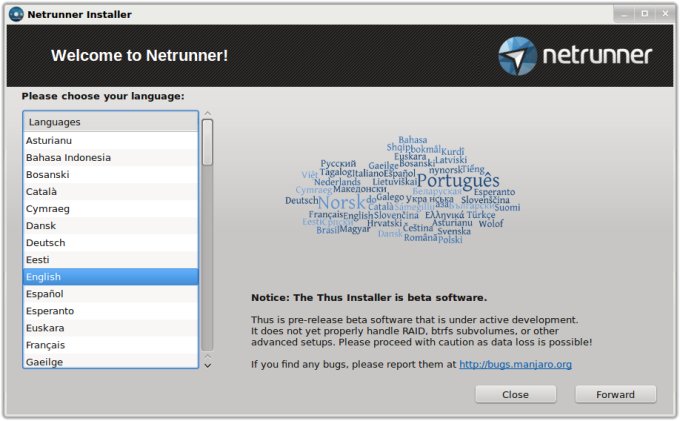Choose Bosanski in the language list
This screenshot has height=421, width=680.
[x=111, y=174]
